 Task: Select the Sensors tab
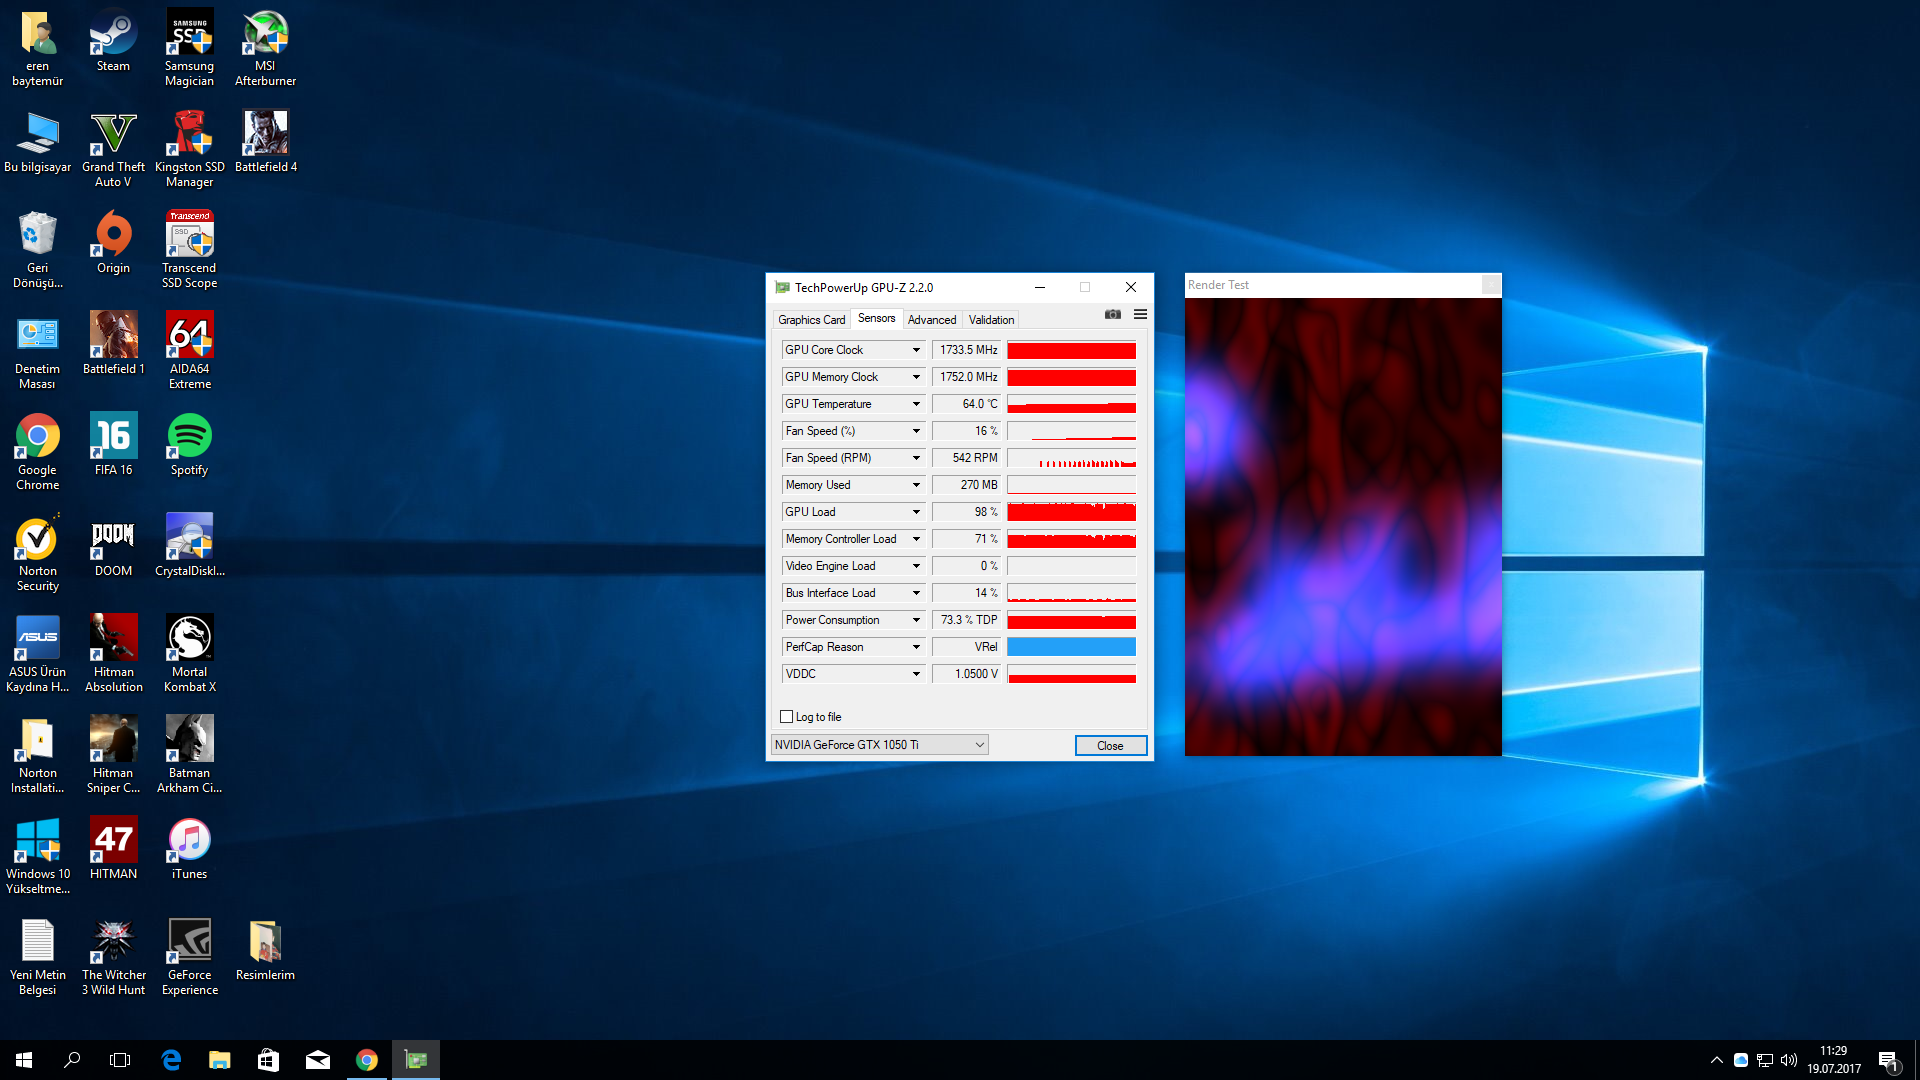(x=876, y=318)
